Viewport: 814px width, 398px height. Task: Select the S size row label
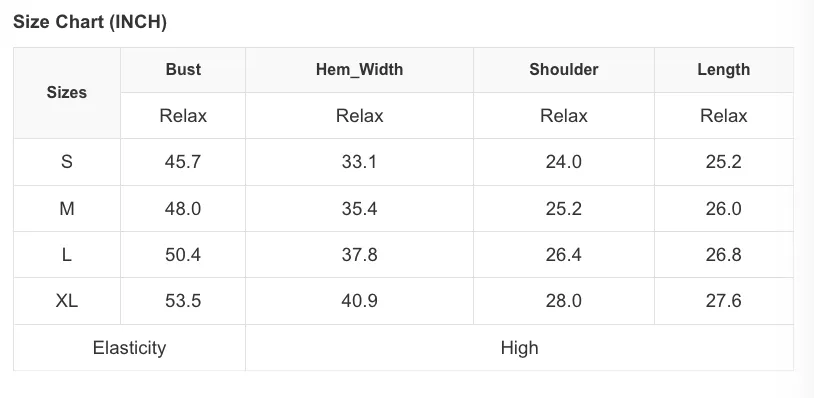(67, 162)
